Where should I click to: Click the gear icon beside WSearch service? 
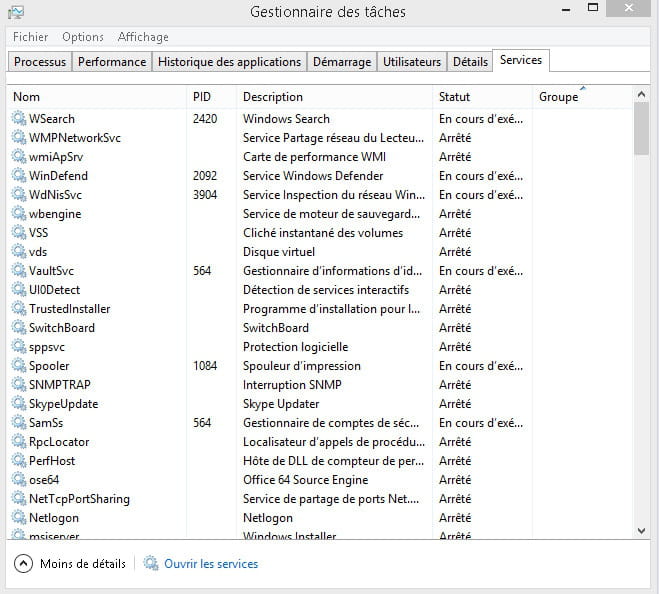(x=19, y=119)
